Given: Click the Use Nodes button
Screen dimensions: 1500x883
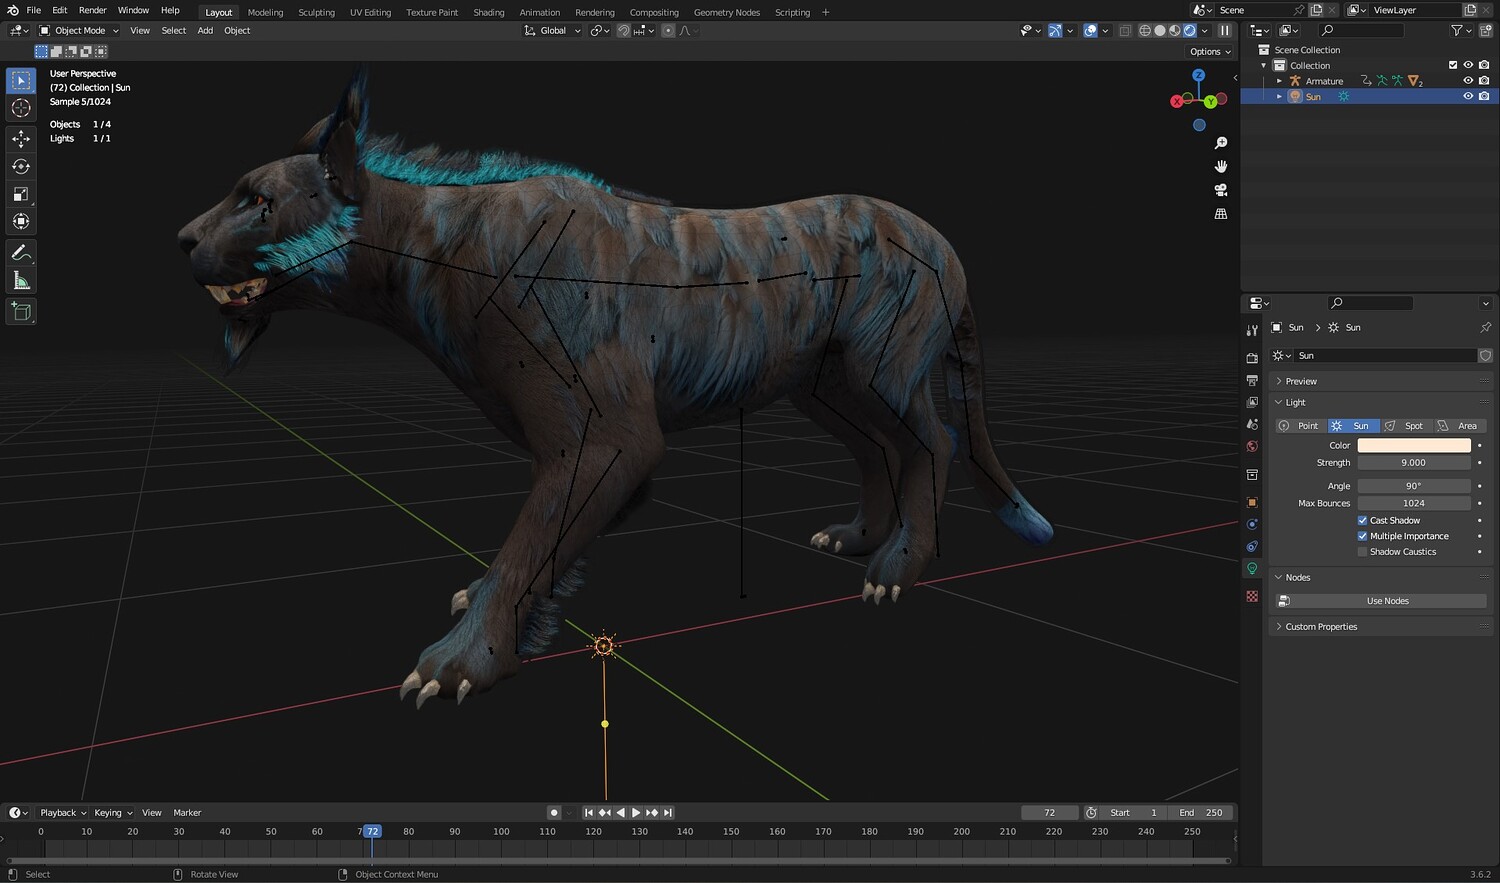Looking at the screenshot, I should [x=1387, y=601].
